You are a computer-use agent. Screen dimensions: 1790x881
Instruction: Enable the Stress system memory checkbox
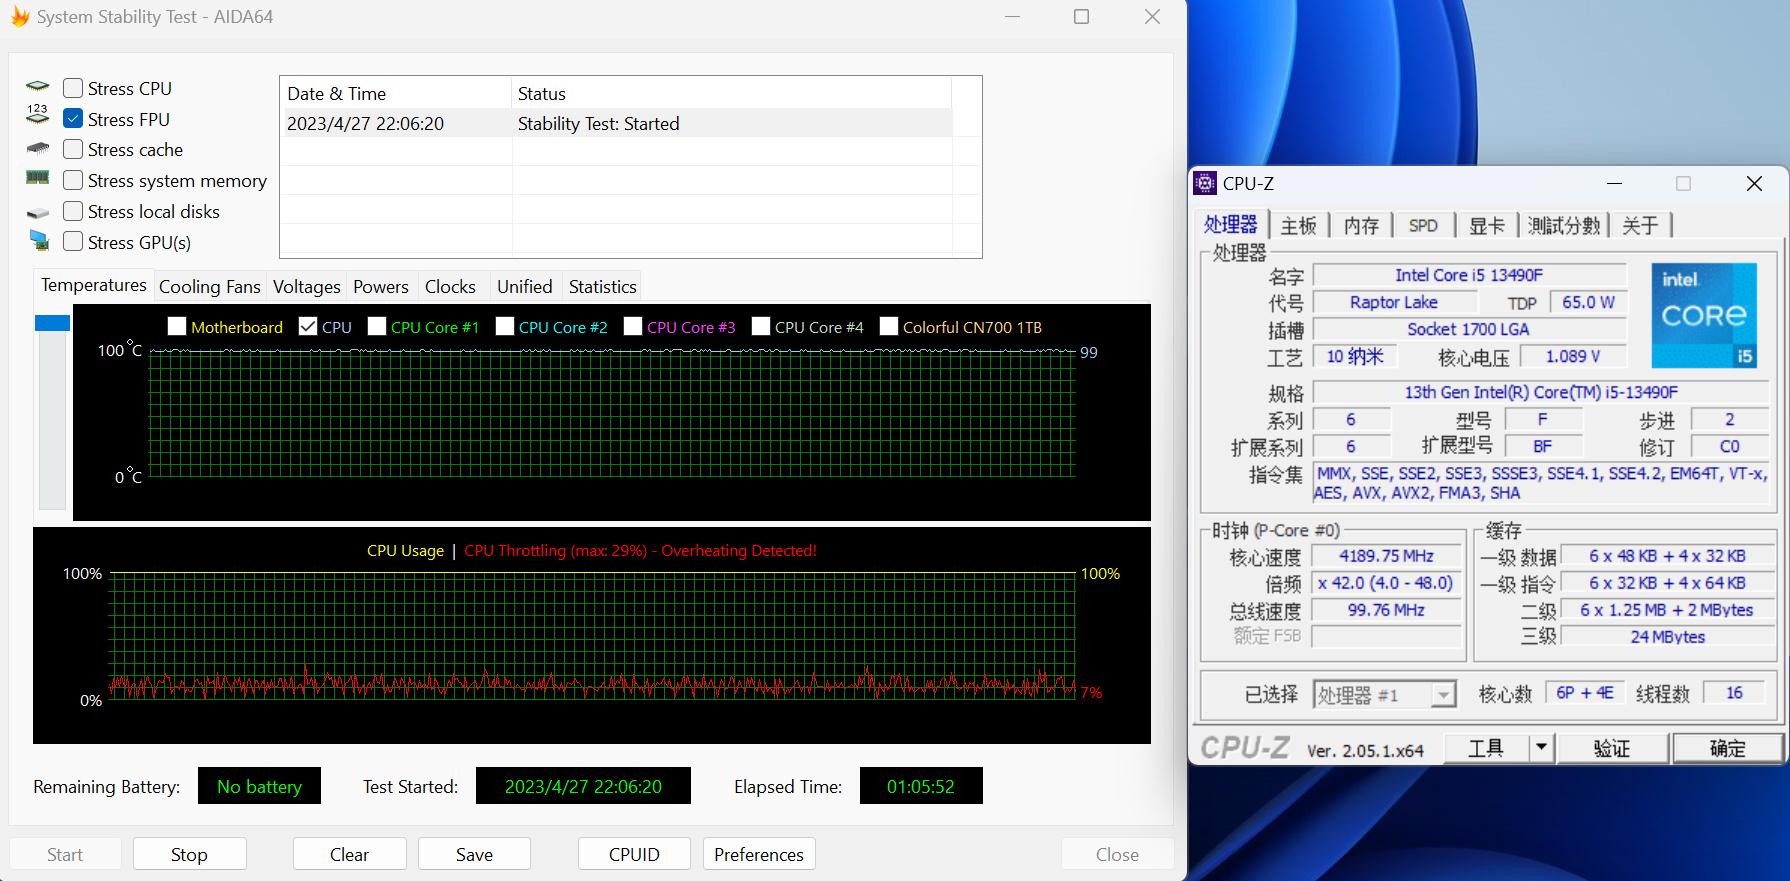pyautogui.click(x=73, y=180)
